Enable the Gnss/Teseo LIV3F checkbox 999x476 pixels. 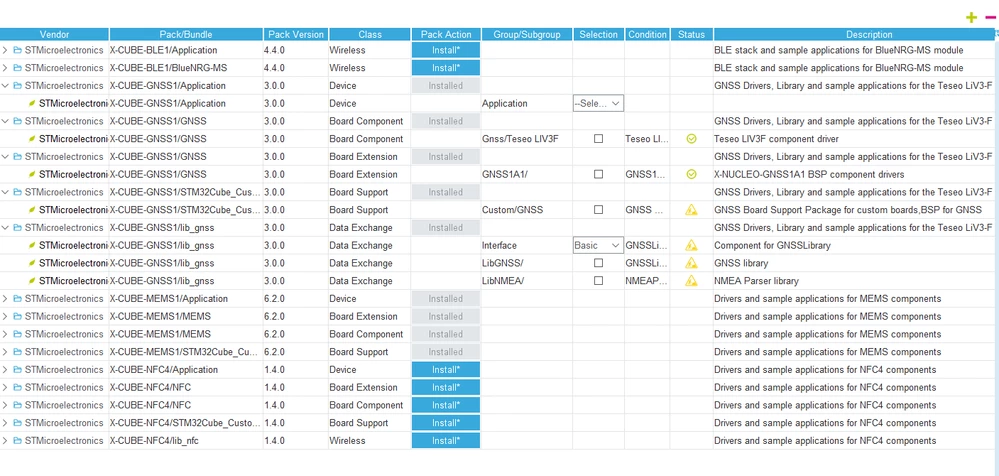598,139
